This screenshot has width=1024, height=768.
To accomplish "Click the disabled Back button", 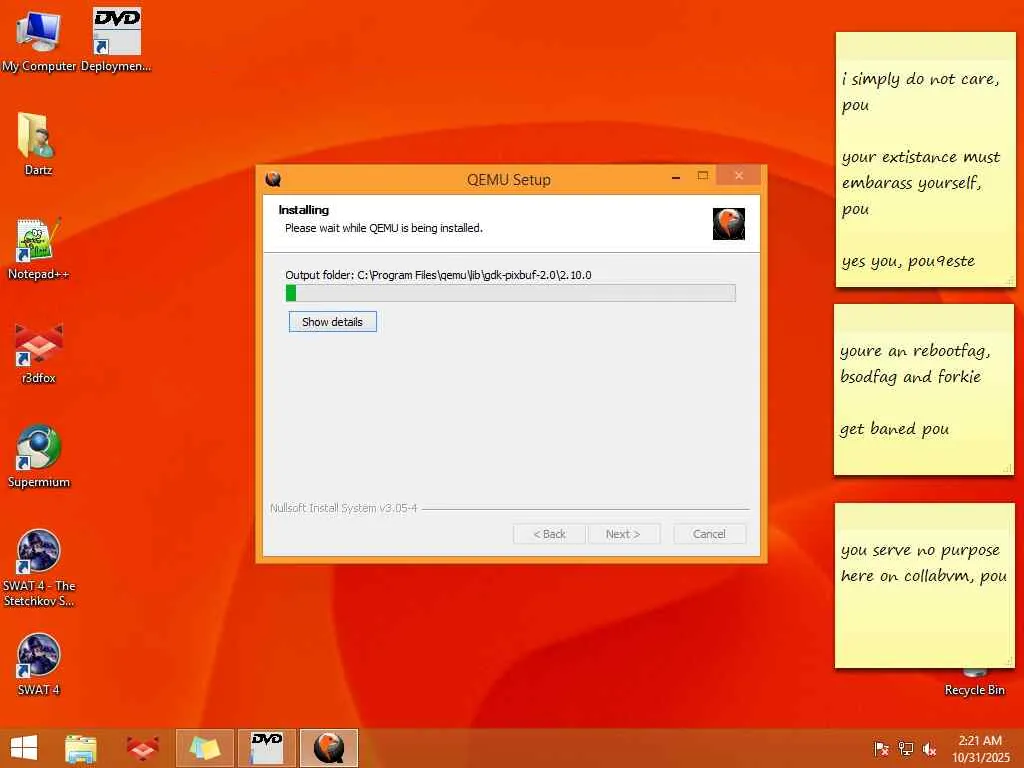I will click(x=549, y=534).
